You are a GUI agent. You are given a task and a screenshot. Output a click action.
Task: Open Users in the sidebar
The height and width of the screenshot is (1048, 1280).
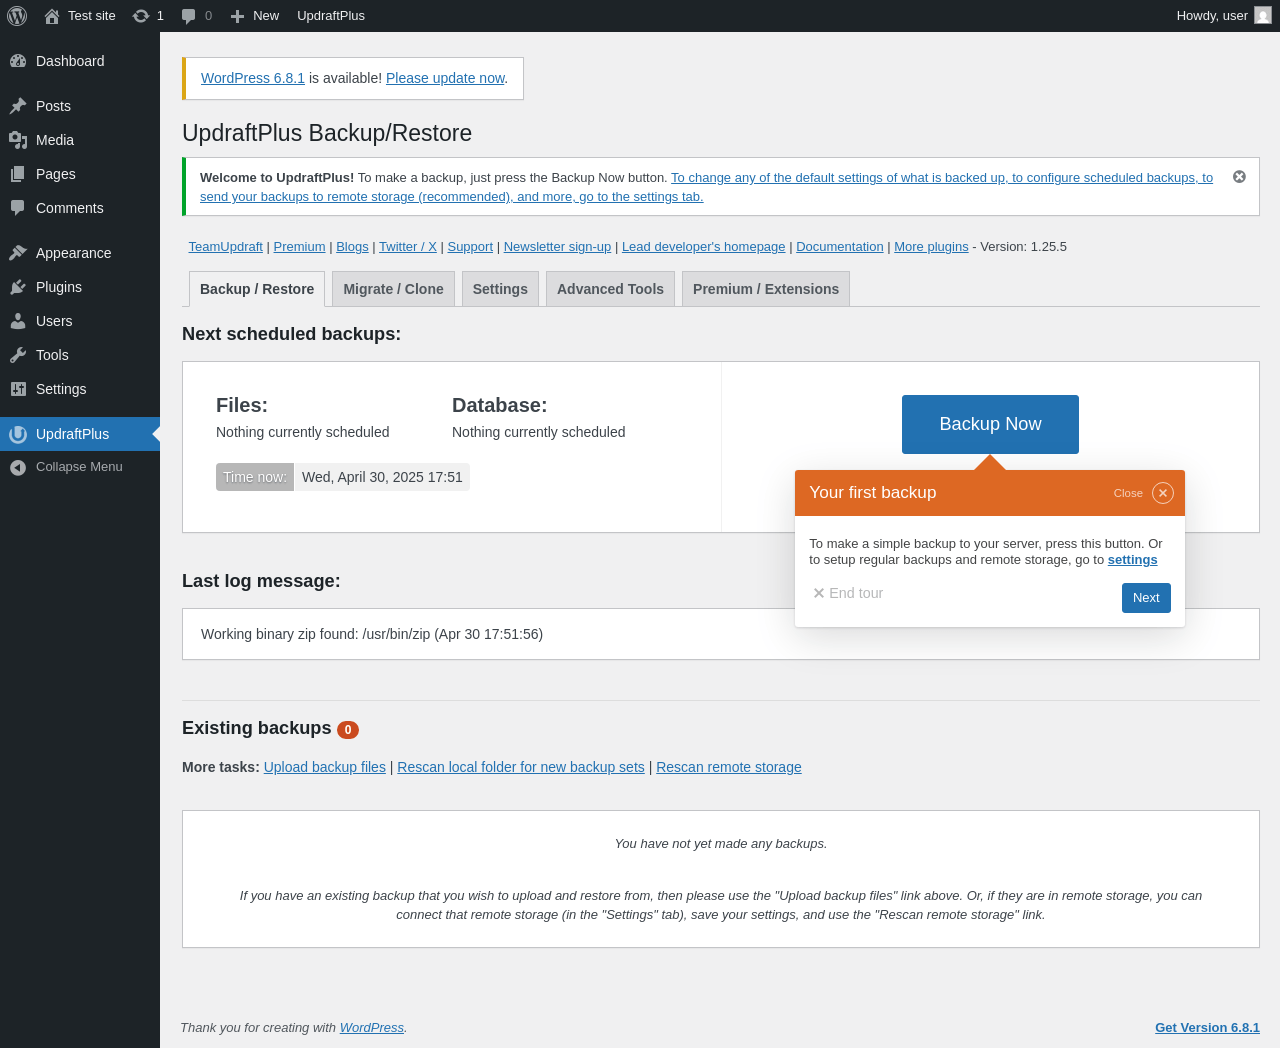pos(54,321)
